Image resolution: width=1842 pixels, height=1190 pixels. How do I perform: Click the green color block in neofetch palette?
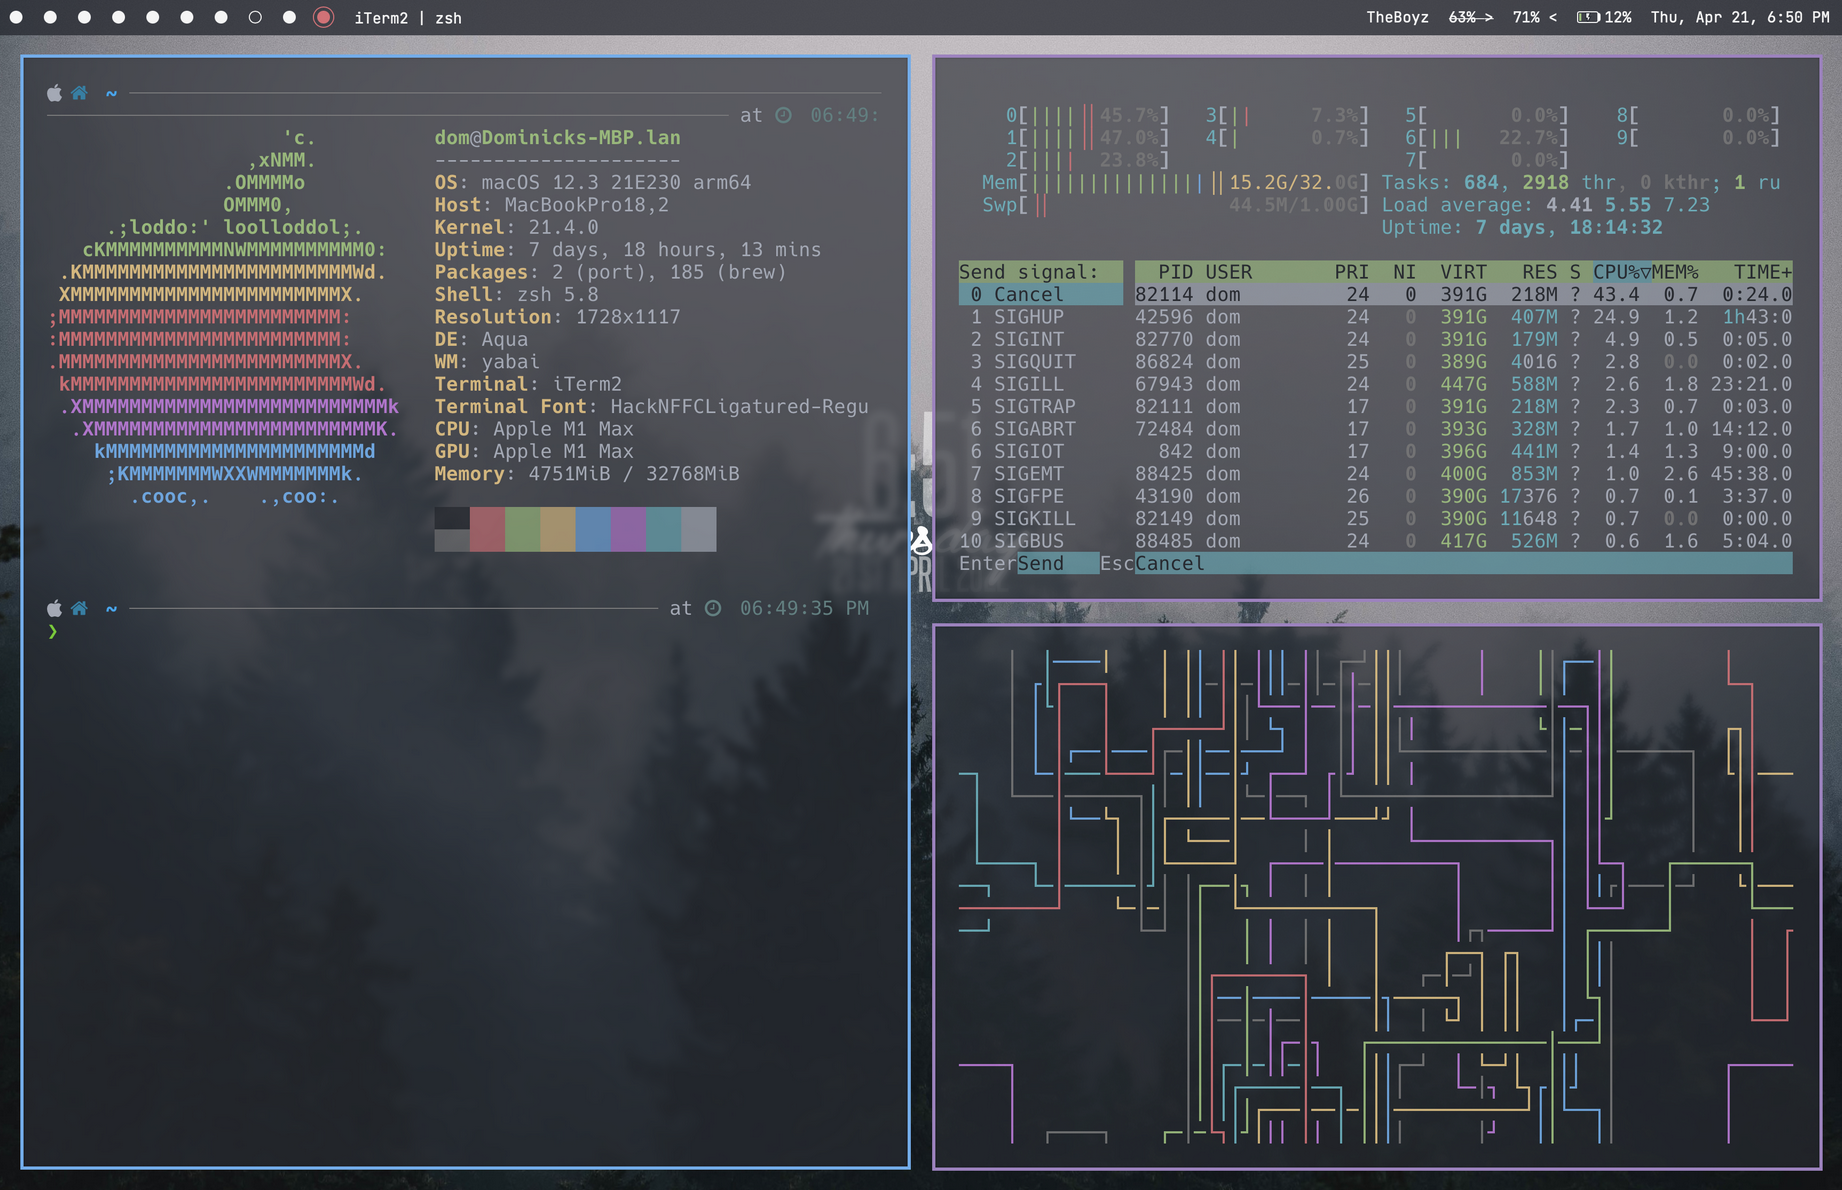(x=522, y=529)
